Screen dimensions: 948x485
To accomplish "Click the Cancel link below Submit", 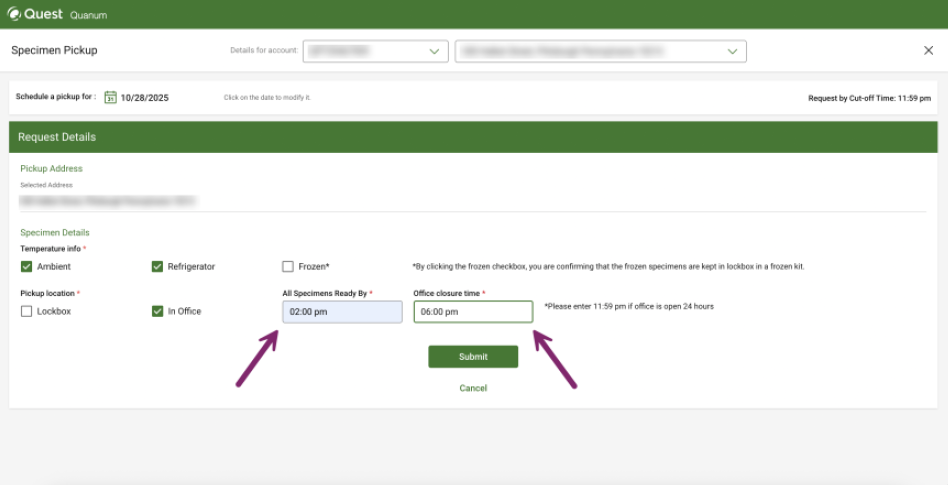I will pos(473,388).
